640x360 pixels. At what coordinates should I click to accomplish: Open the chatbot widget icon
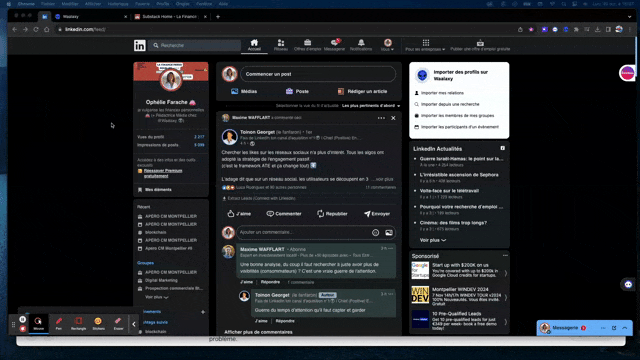[628, 284]
